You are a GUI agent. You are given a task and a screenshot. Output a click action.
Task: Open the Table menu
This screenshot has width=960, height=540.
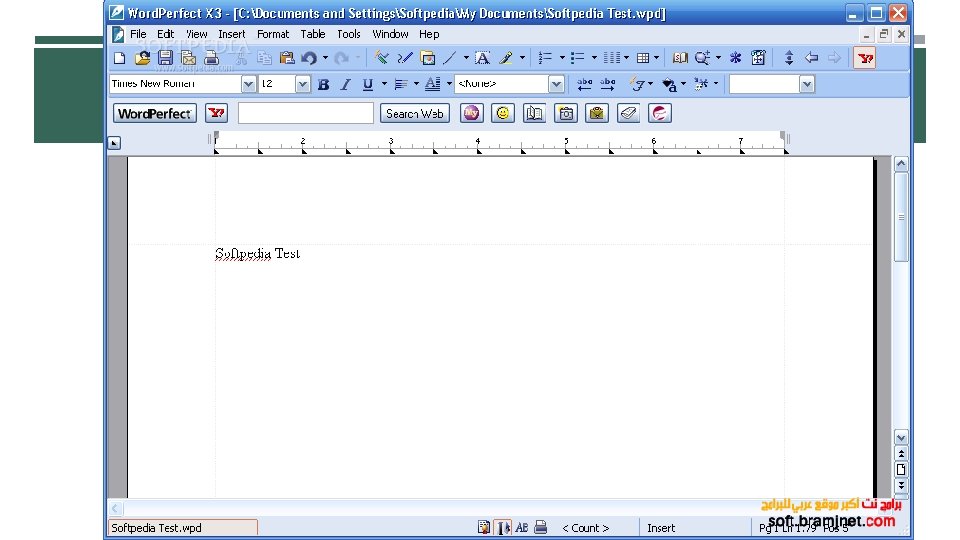(x=312, y=34)
